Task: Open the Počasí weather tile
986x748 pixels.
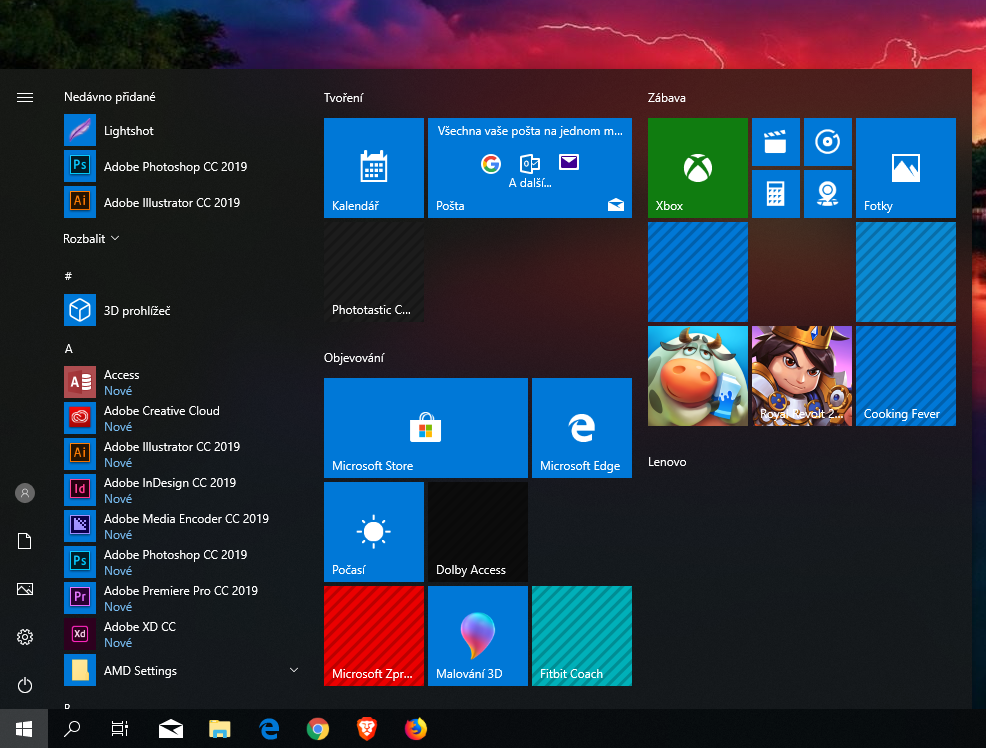Action: pyautogui.click(x=374, y=532)
